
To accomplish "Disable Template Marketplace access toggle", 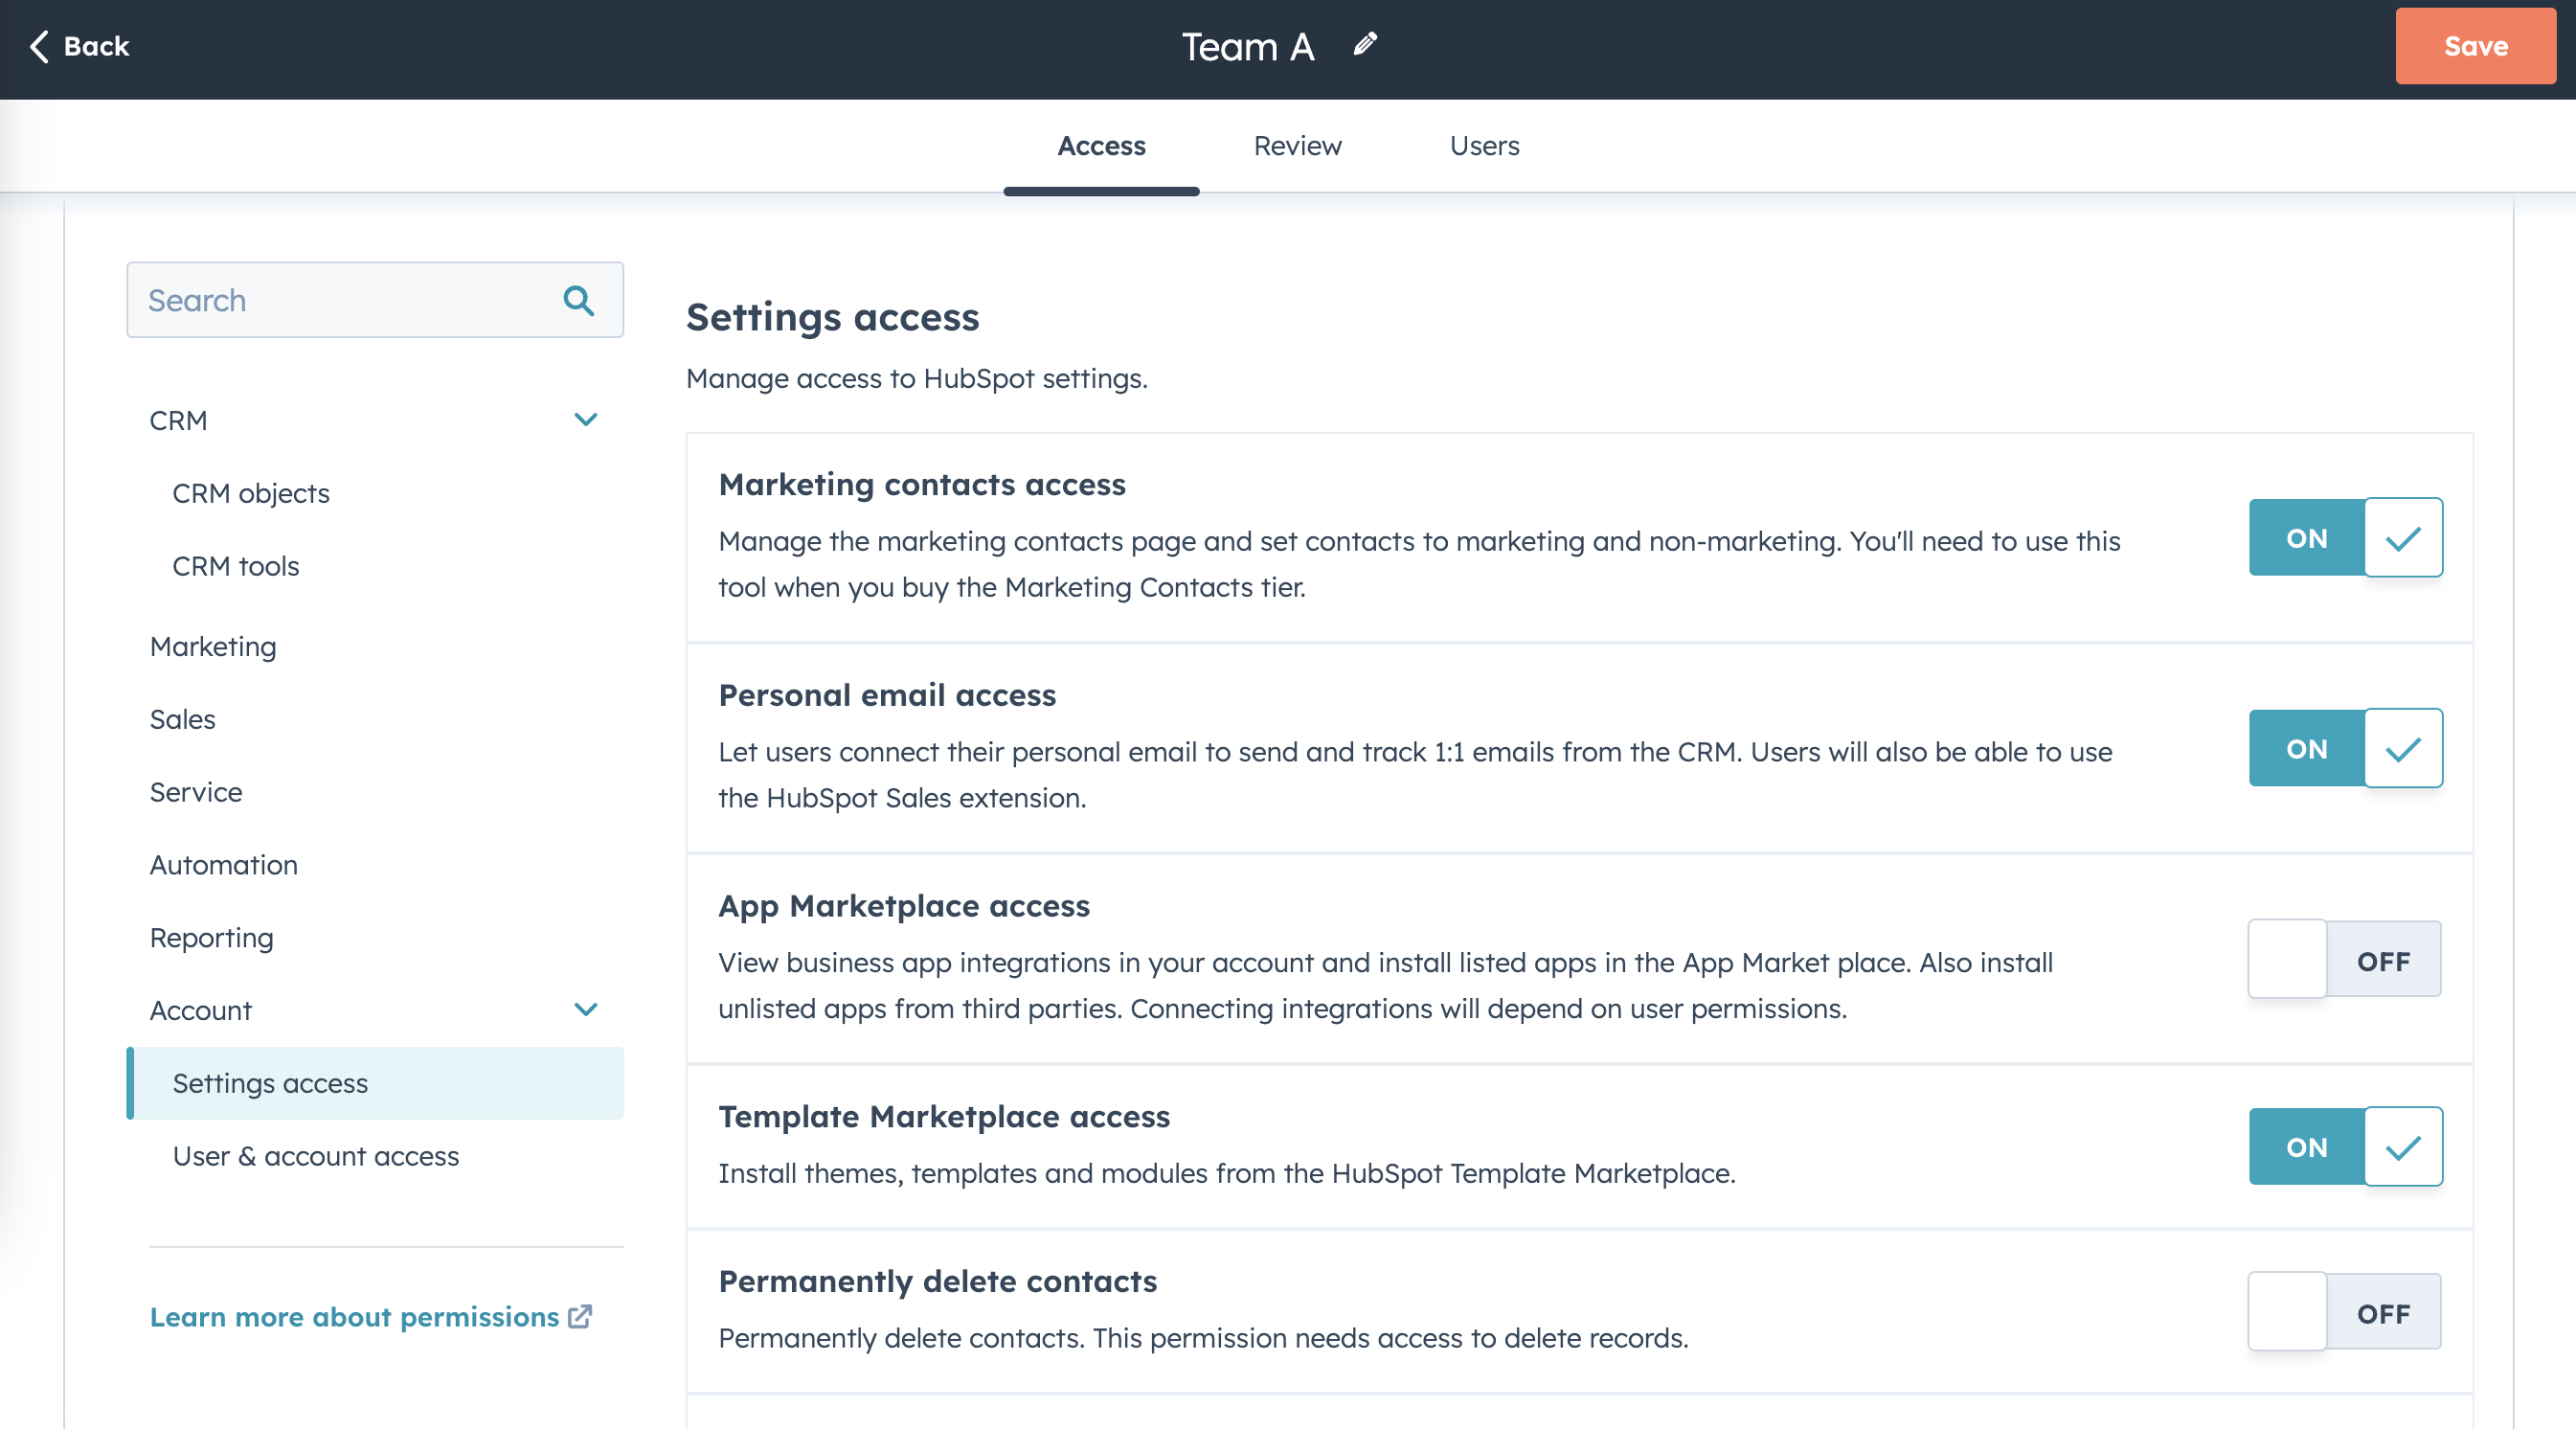I will [x=2345, y=1146].
